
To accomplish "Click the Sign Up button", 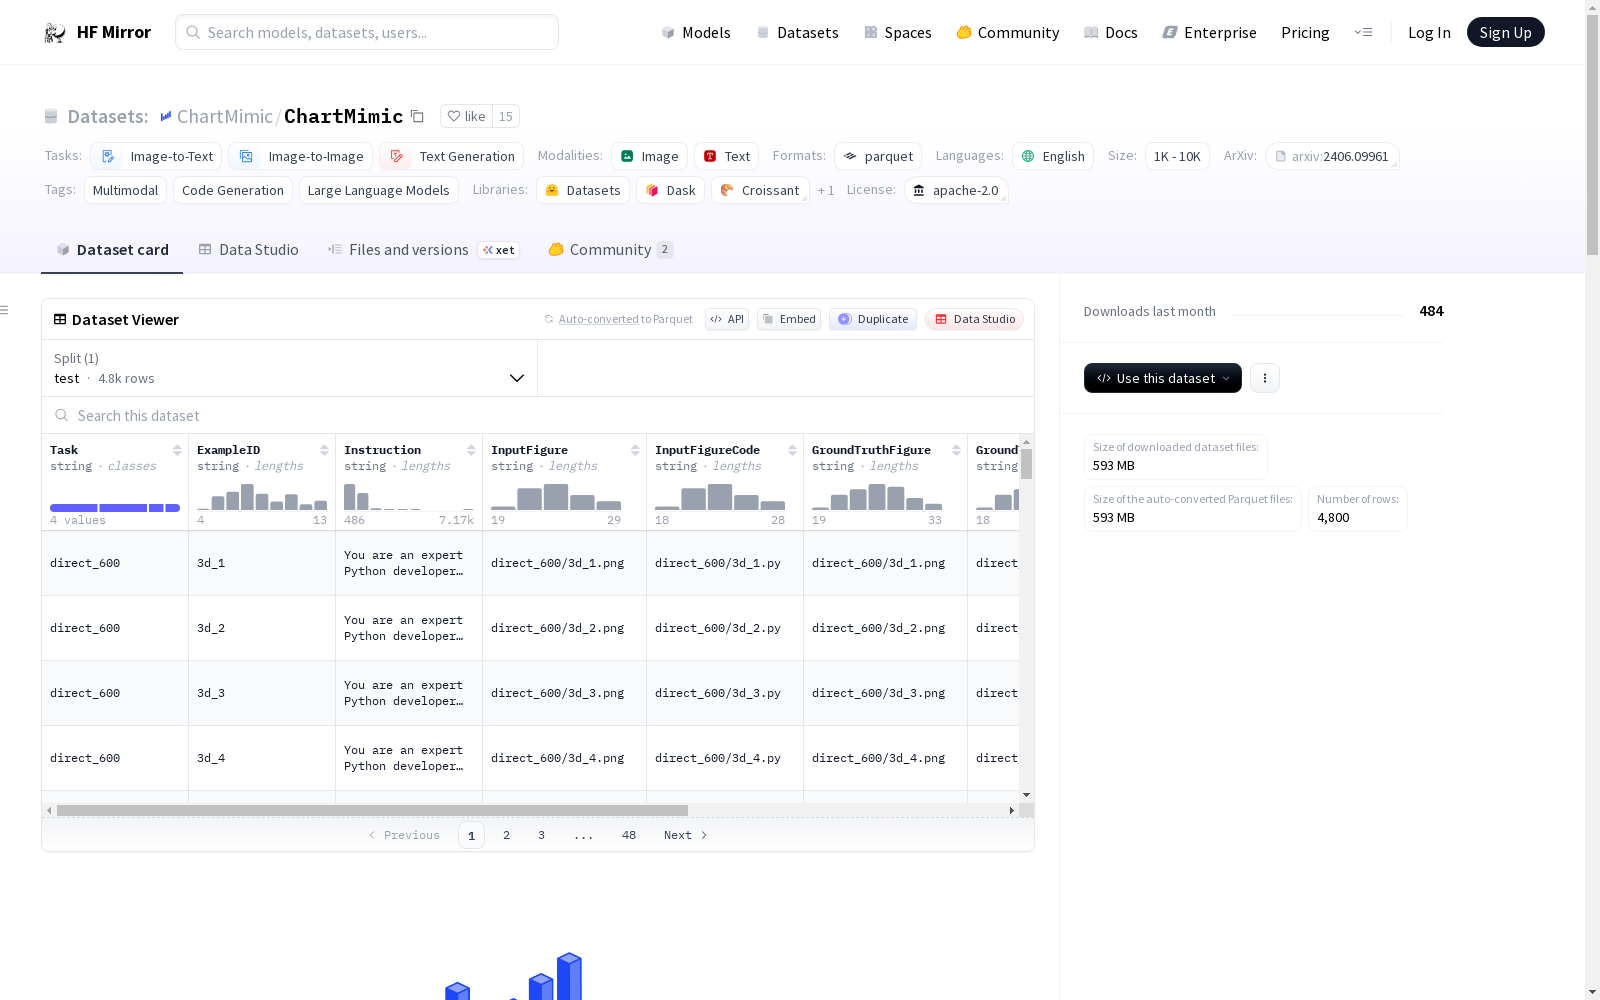I will click(1505, 32).
